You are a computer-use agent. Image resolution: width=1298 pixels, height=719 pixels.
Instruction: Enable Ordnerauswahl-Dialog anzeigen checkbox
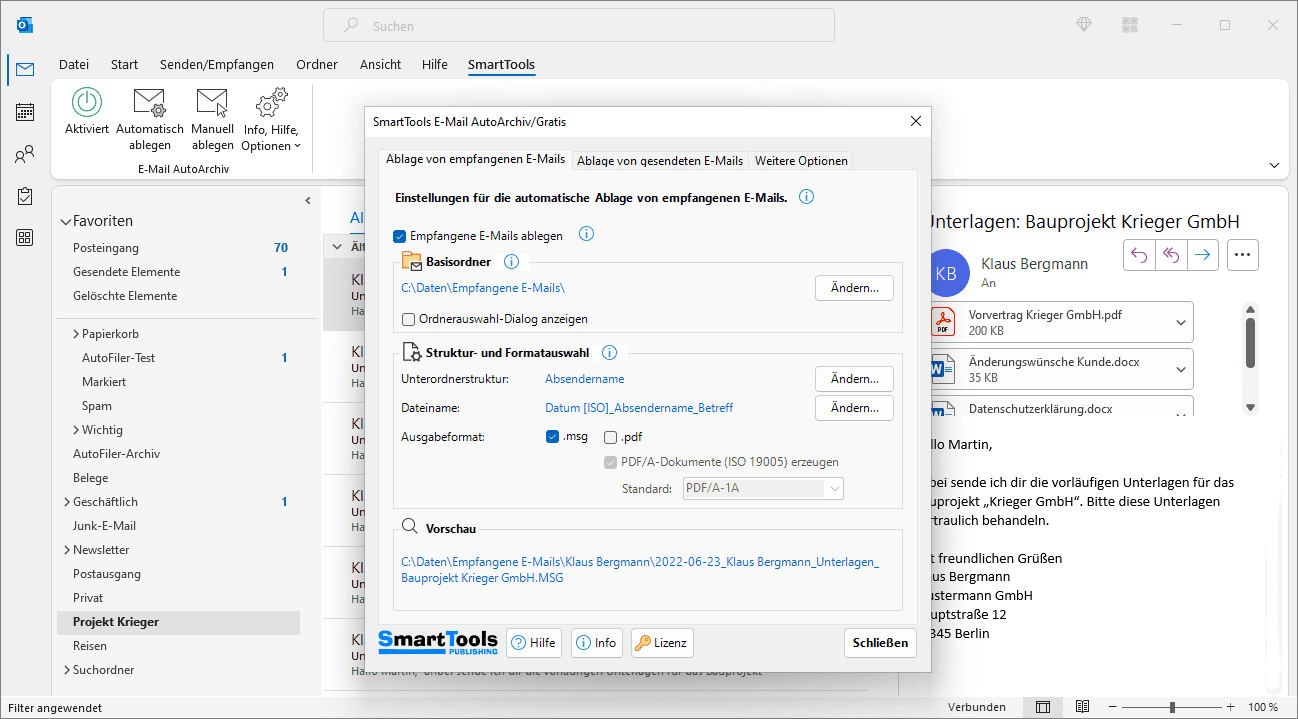click(x=408, y=319)
